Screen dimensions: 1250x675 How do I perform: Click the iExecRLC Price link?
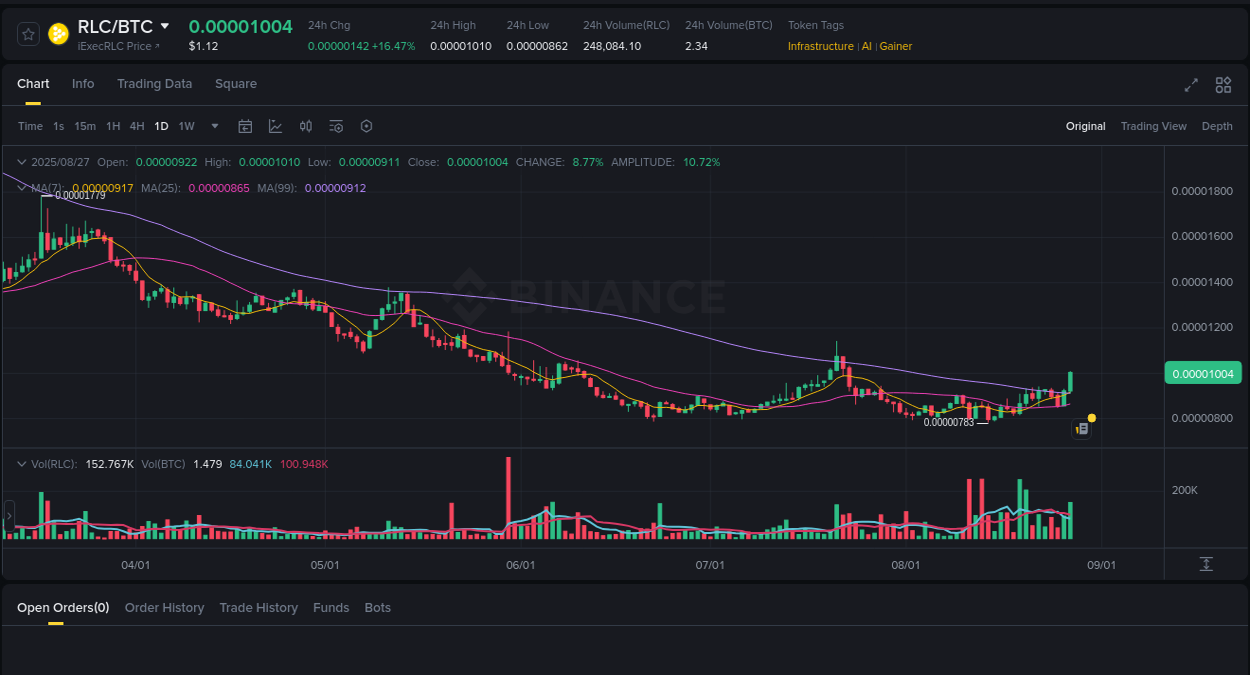tap(115, 45)
